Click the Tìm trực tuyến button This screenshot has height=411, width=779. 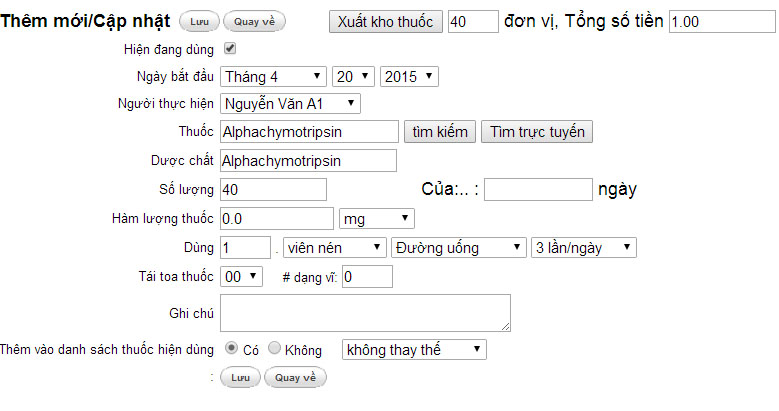537,132
